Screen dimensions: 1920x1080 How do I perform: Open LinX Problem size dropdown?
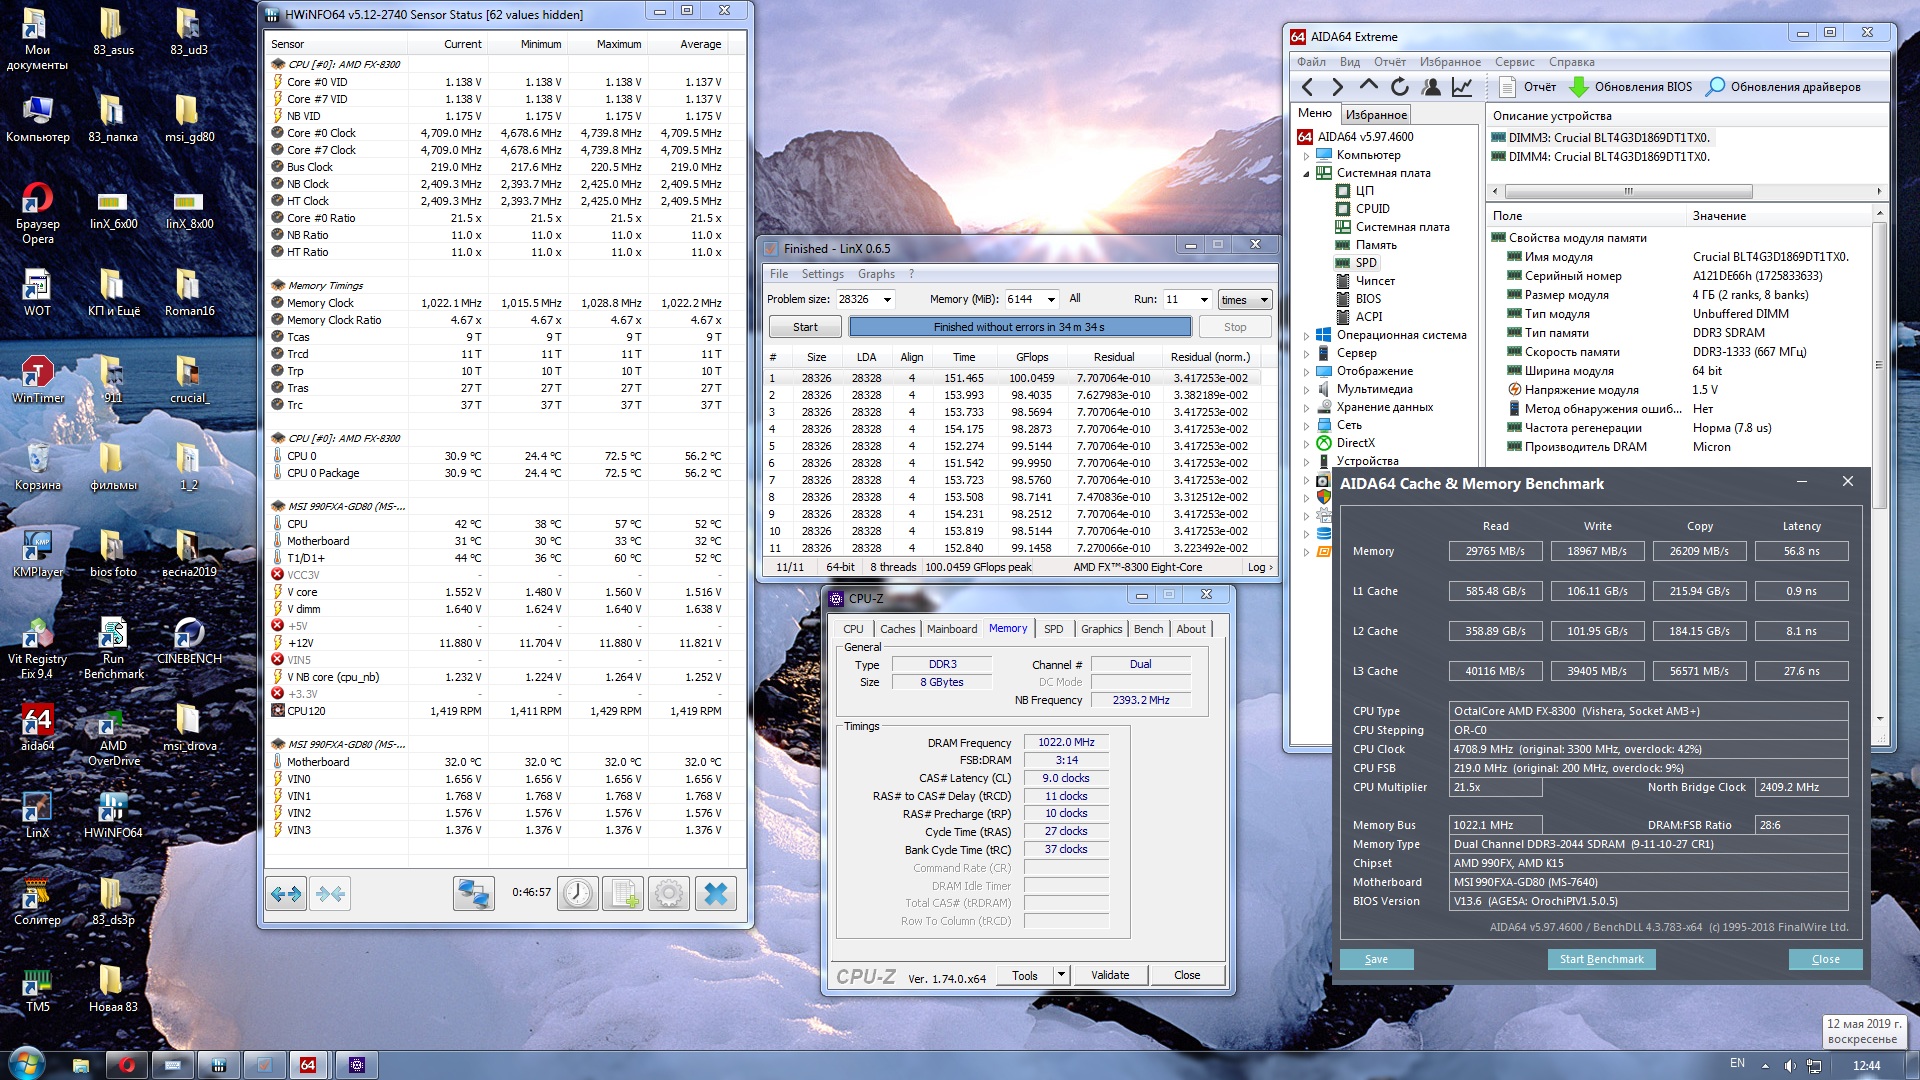[886, 299]
